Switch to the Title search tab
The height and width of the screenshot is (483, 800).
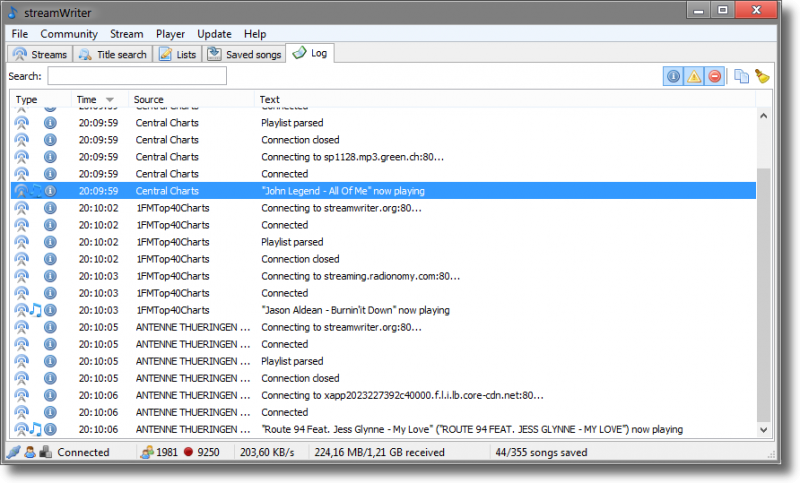click(113, 54)
